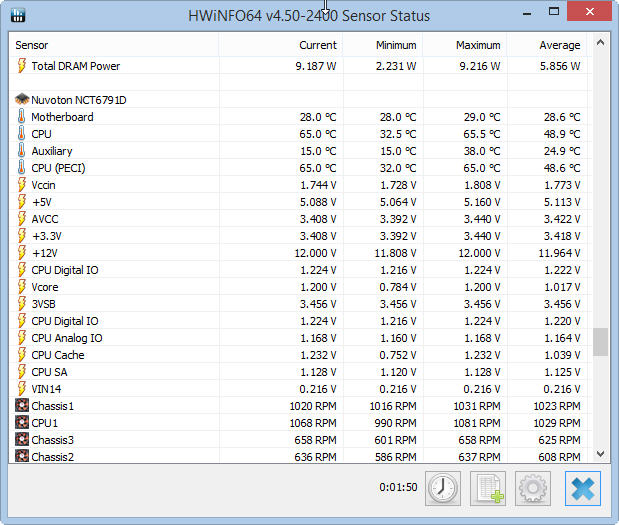The width and height of the screenshot is (619, 525).
Task: Click the Auxiliary thermometer icon
Action: click(22, 150)
